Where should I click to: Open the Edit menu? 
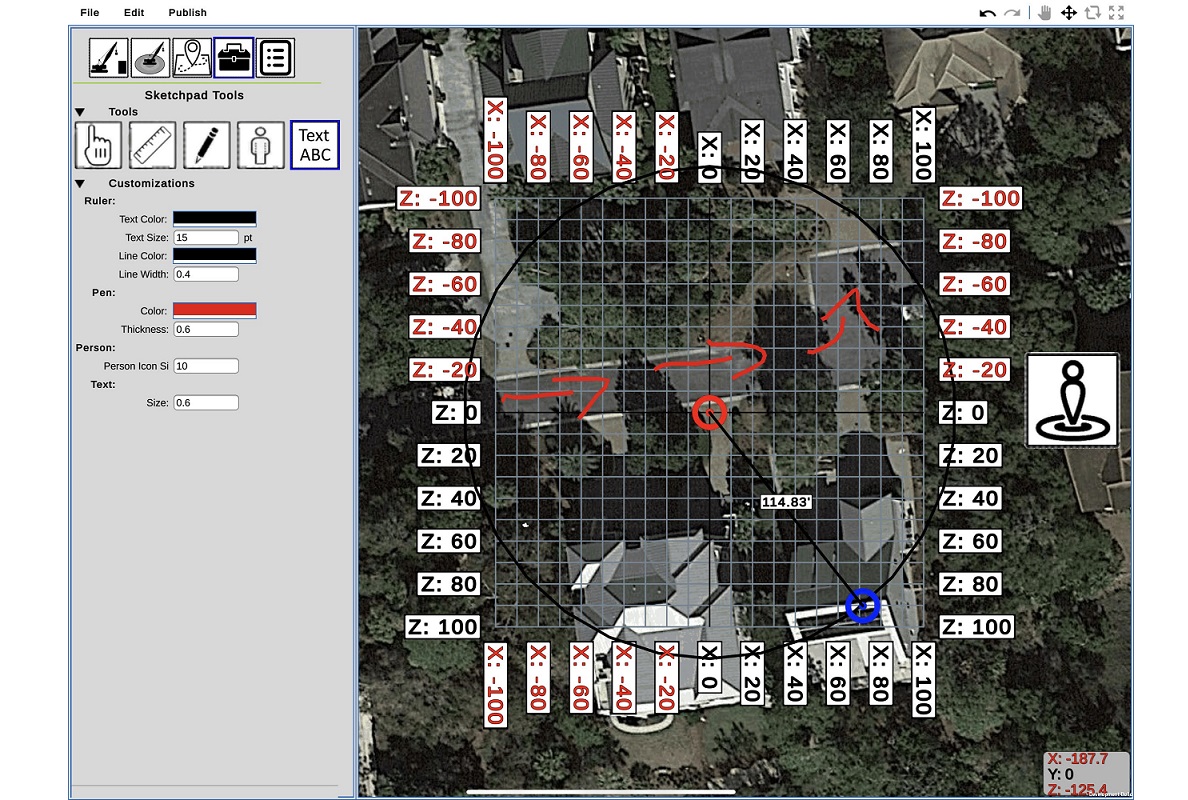coord(134,13)
